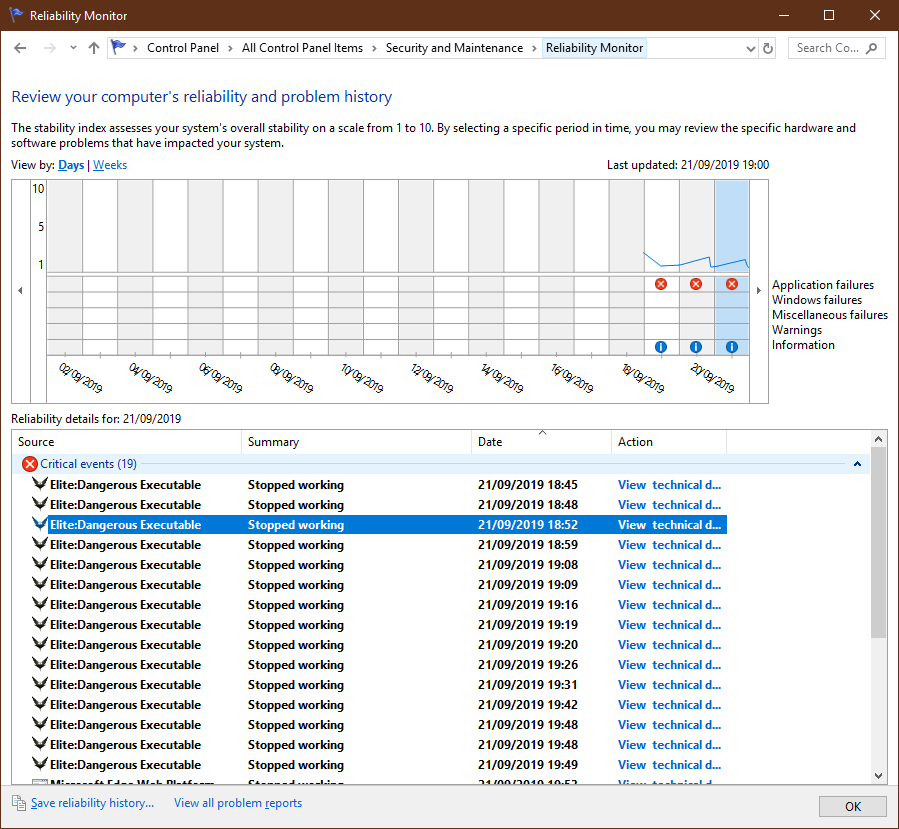The image size is (899, 829).
Task: Click the Back navigation arrow
Action: click(x=20, y=48)
